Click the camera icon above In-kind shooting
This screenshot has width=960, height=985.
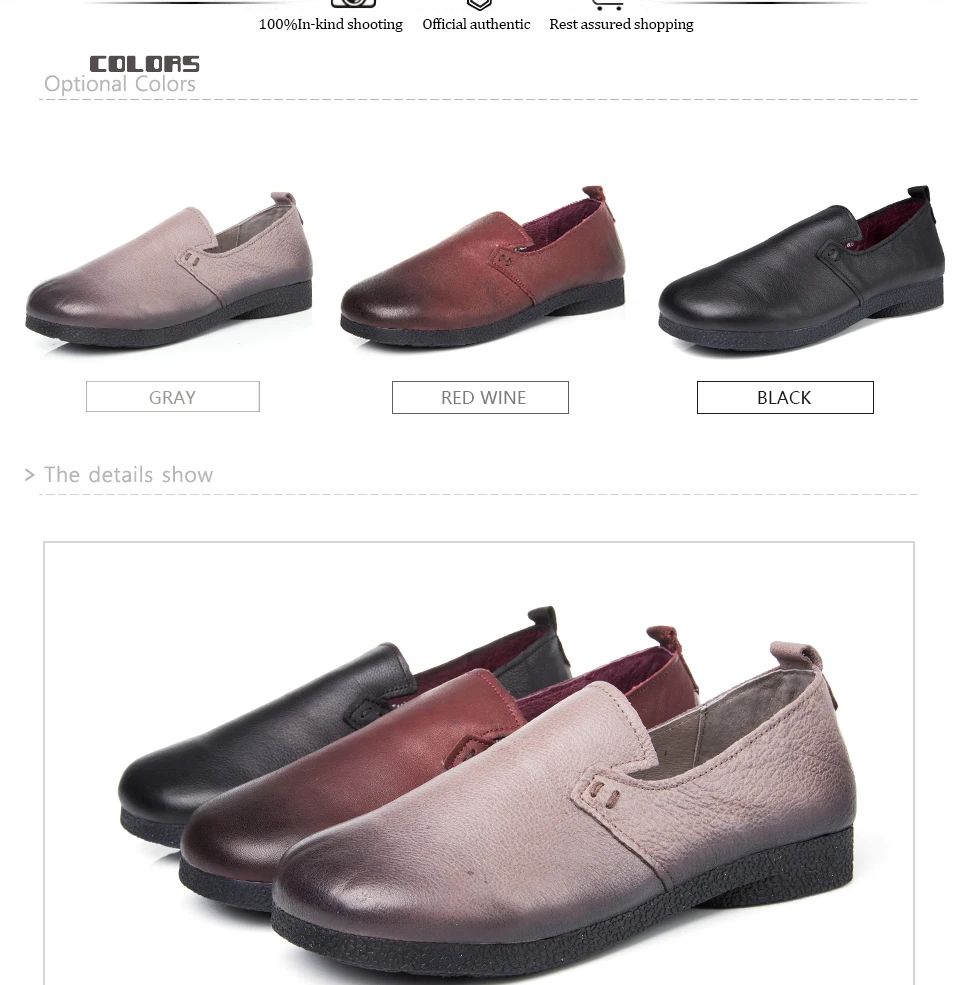tap(353, 3)
